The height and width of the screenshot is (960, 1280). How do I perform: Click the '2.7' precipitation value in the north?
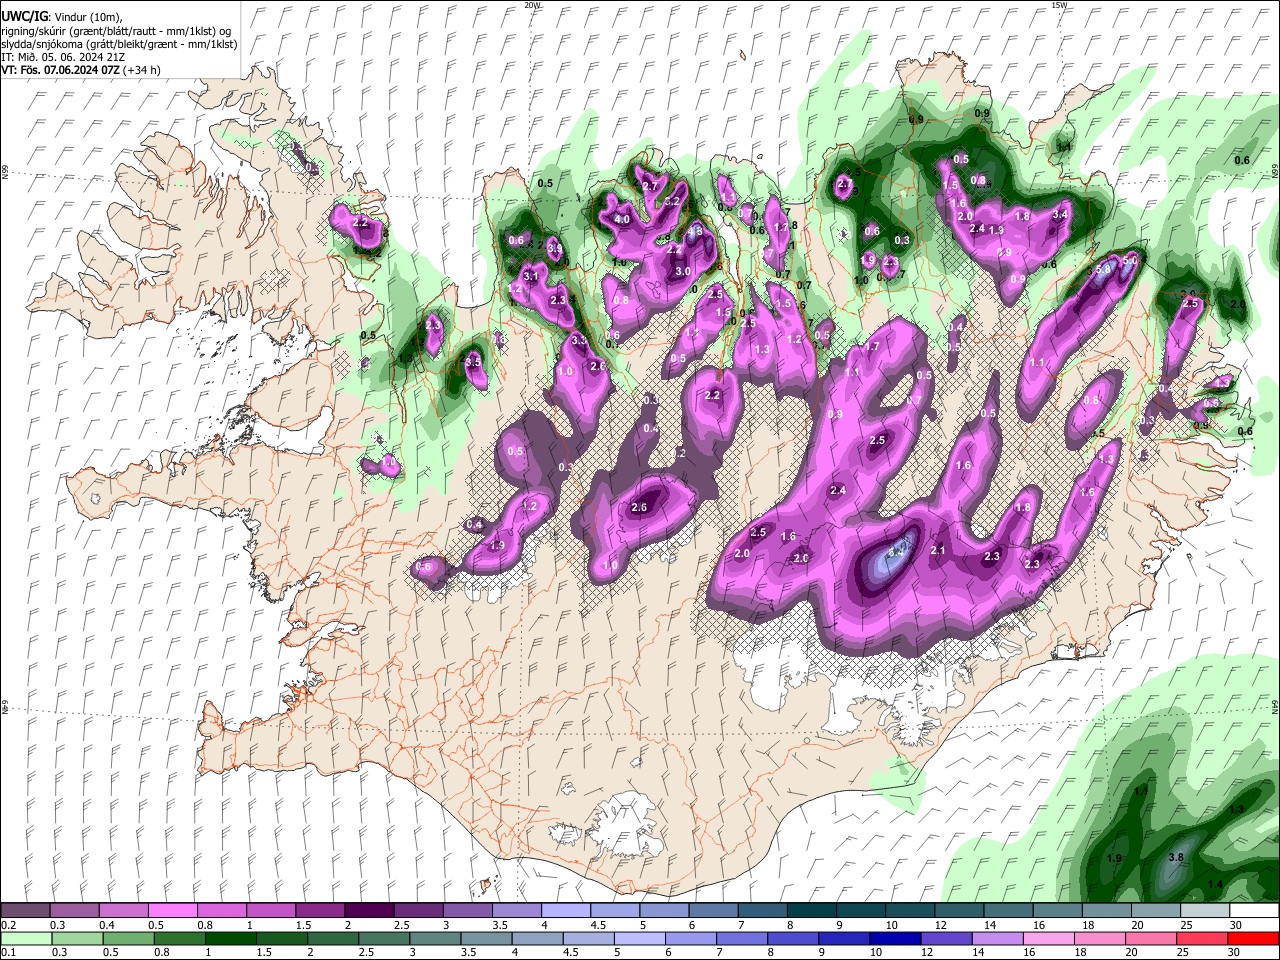(650, 187)
